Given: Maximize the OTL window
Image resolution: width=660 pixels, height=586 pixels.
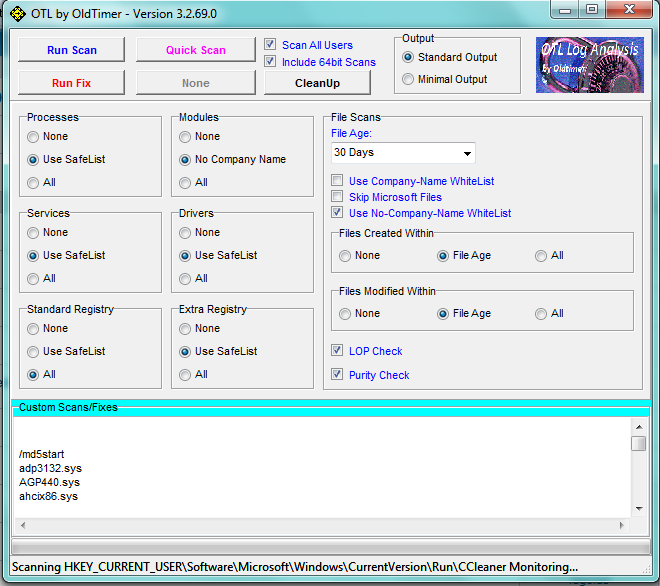Looking at the screenshot, I should 592,10.
